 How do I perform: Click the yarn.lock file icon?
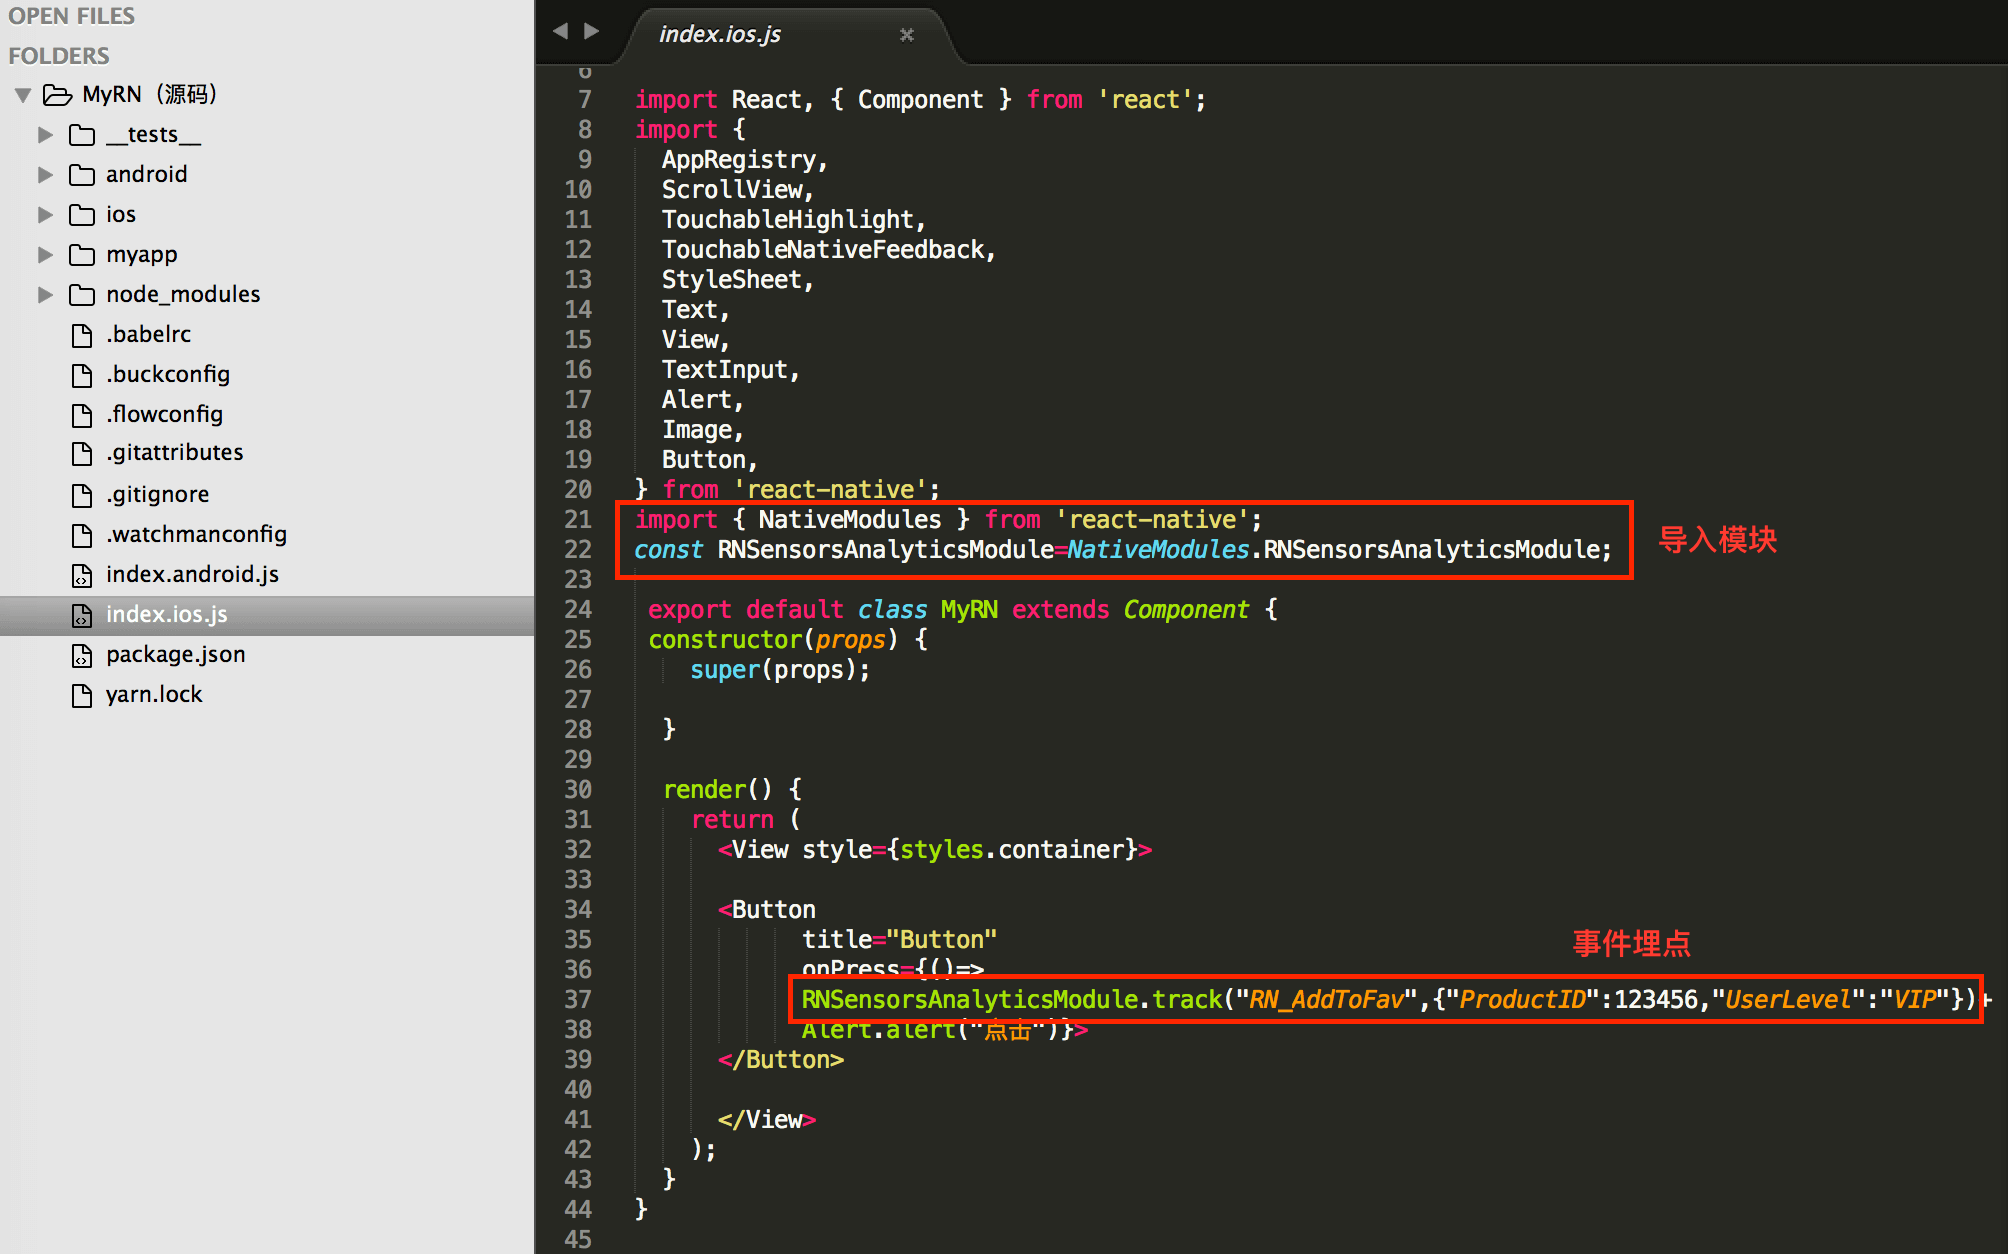[x=82, y=695]
